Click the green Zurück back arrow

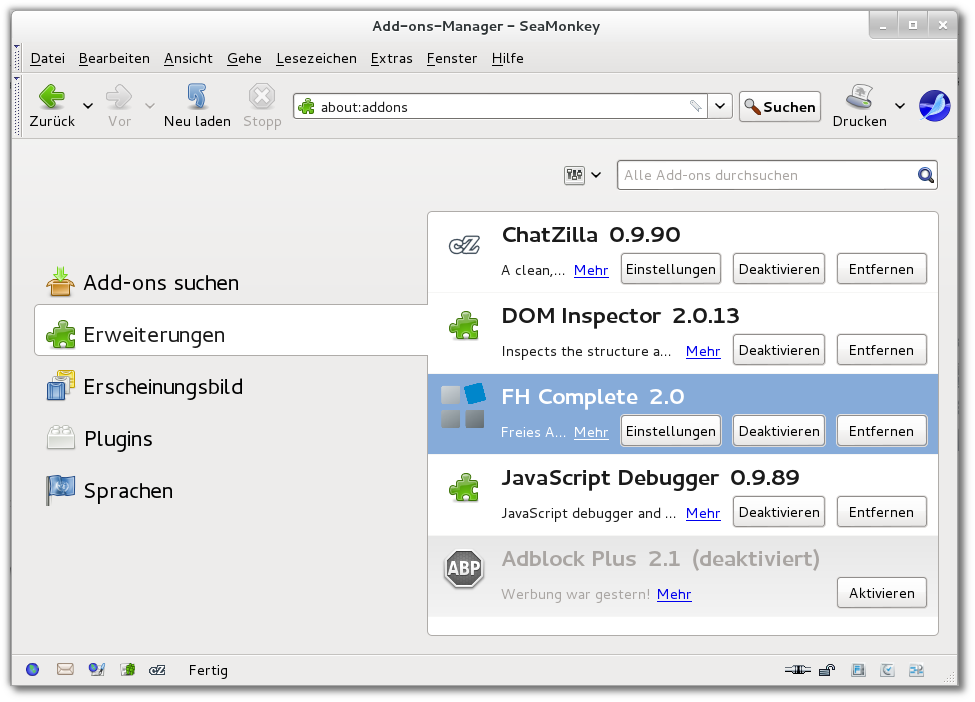[52, 97]
